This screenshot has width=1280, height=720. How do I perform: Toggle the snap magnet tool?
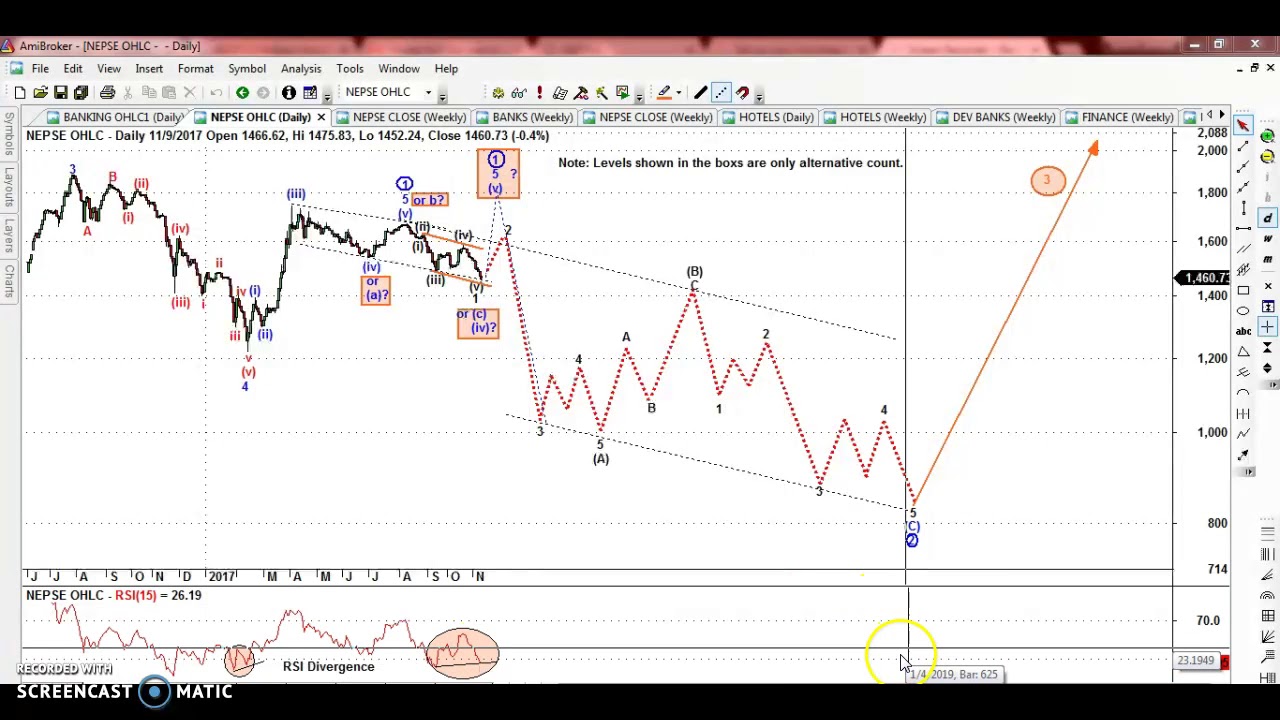point(742,92)
